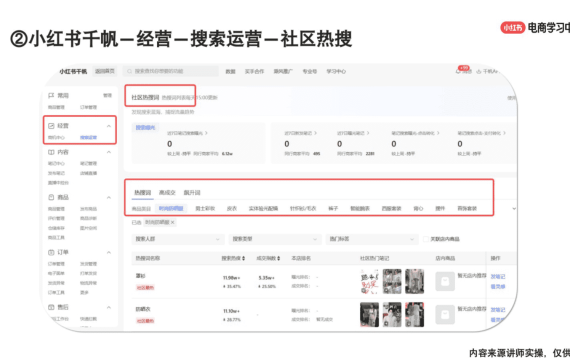
Task: Collapse the 订单 sidebar section chevron
Action: (x=109, y=252)
